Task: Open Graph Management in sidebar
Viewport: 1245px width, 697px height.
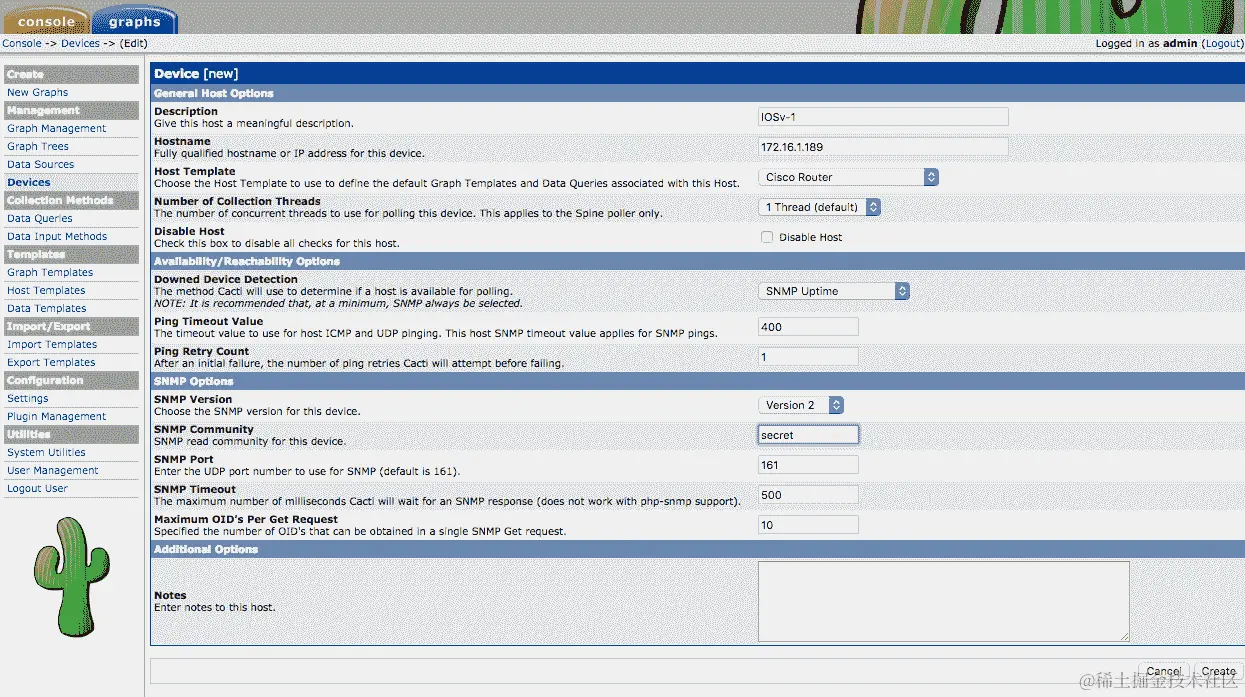Action: tap(56, 128)
